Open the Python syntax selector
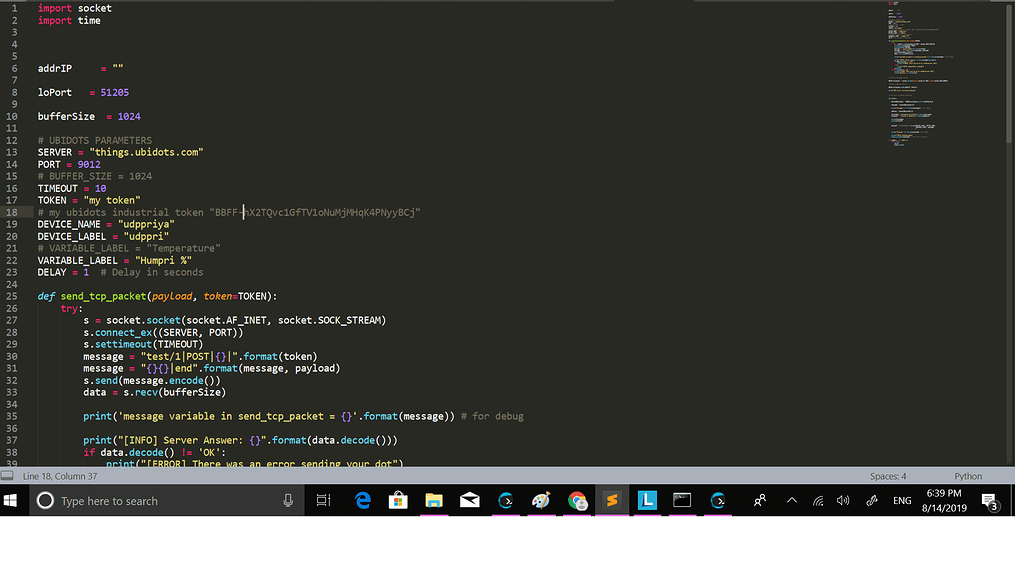 (967, 476)
